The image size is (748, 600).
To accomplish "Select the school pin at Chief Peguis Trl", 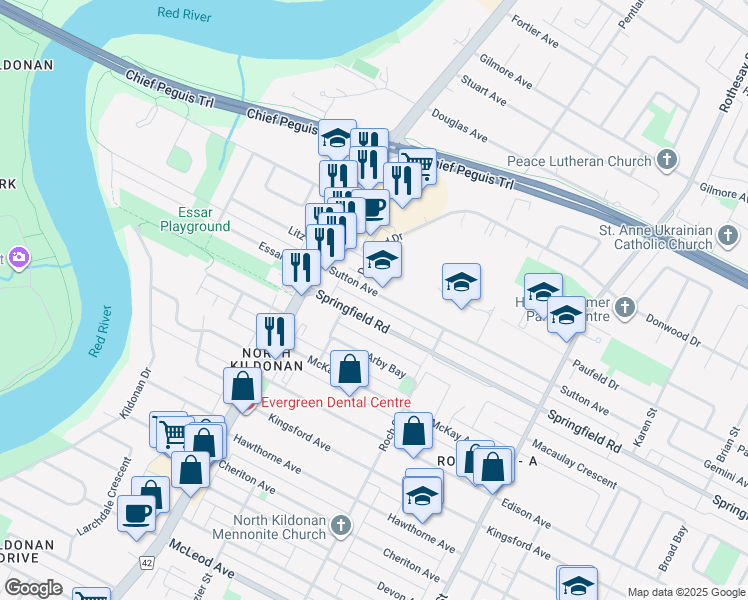I will click(337, 139).
